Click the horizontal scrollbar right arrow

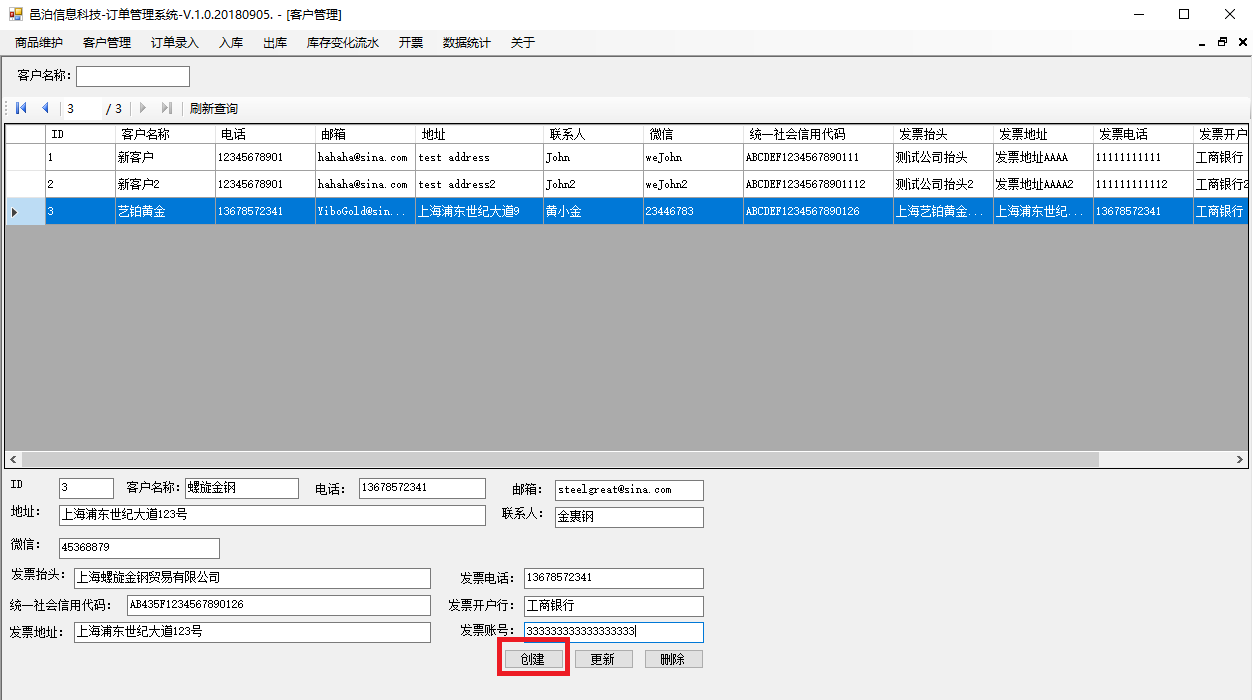pyautogui.click(x=1240, y=460)
